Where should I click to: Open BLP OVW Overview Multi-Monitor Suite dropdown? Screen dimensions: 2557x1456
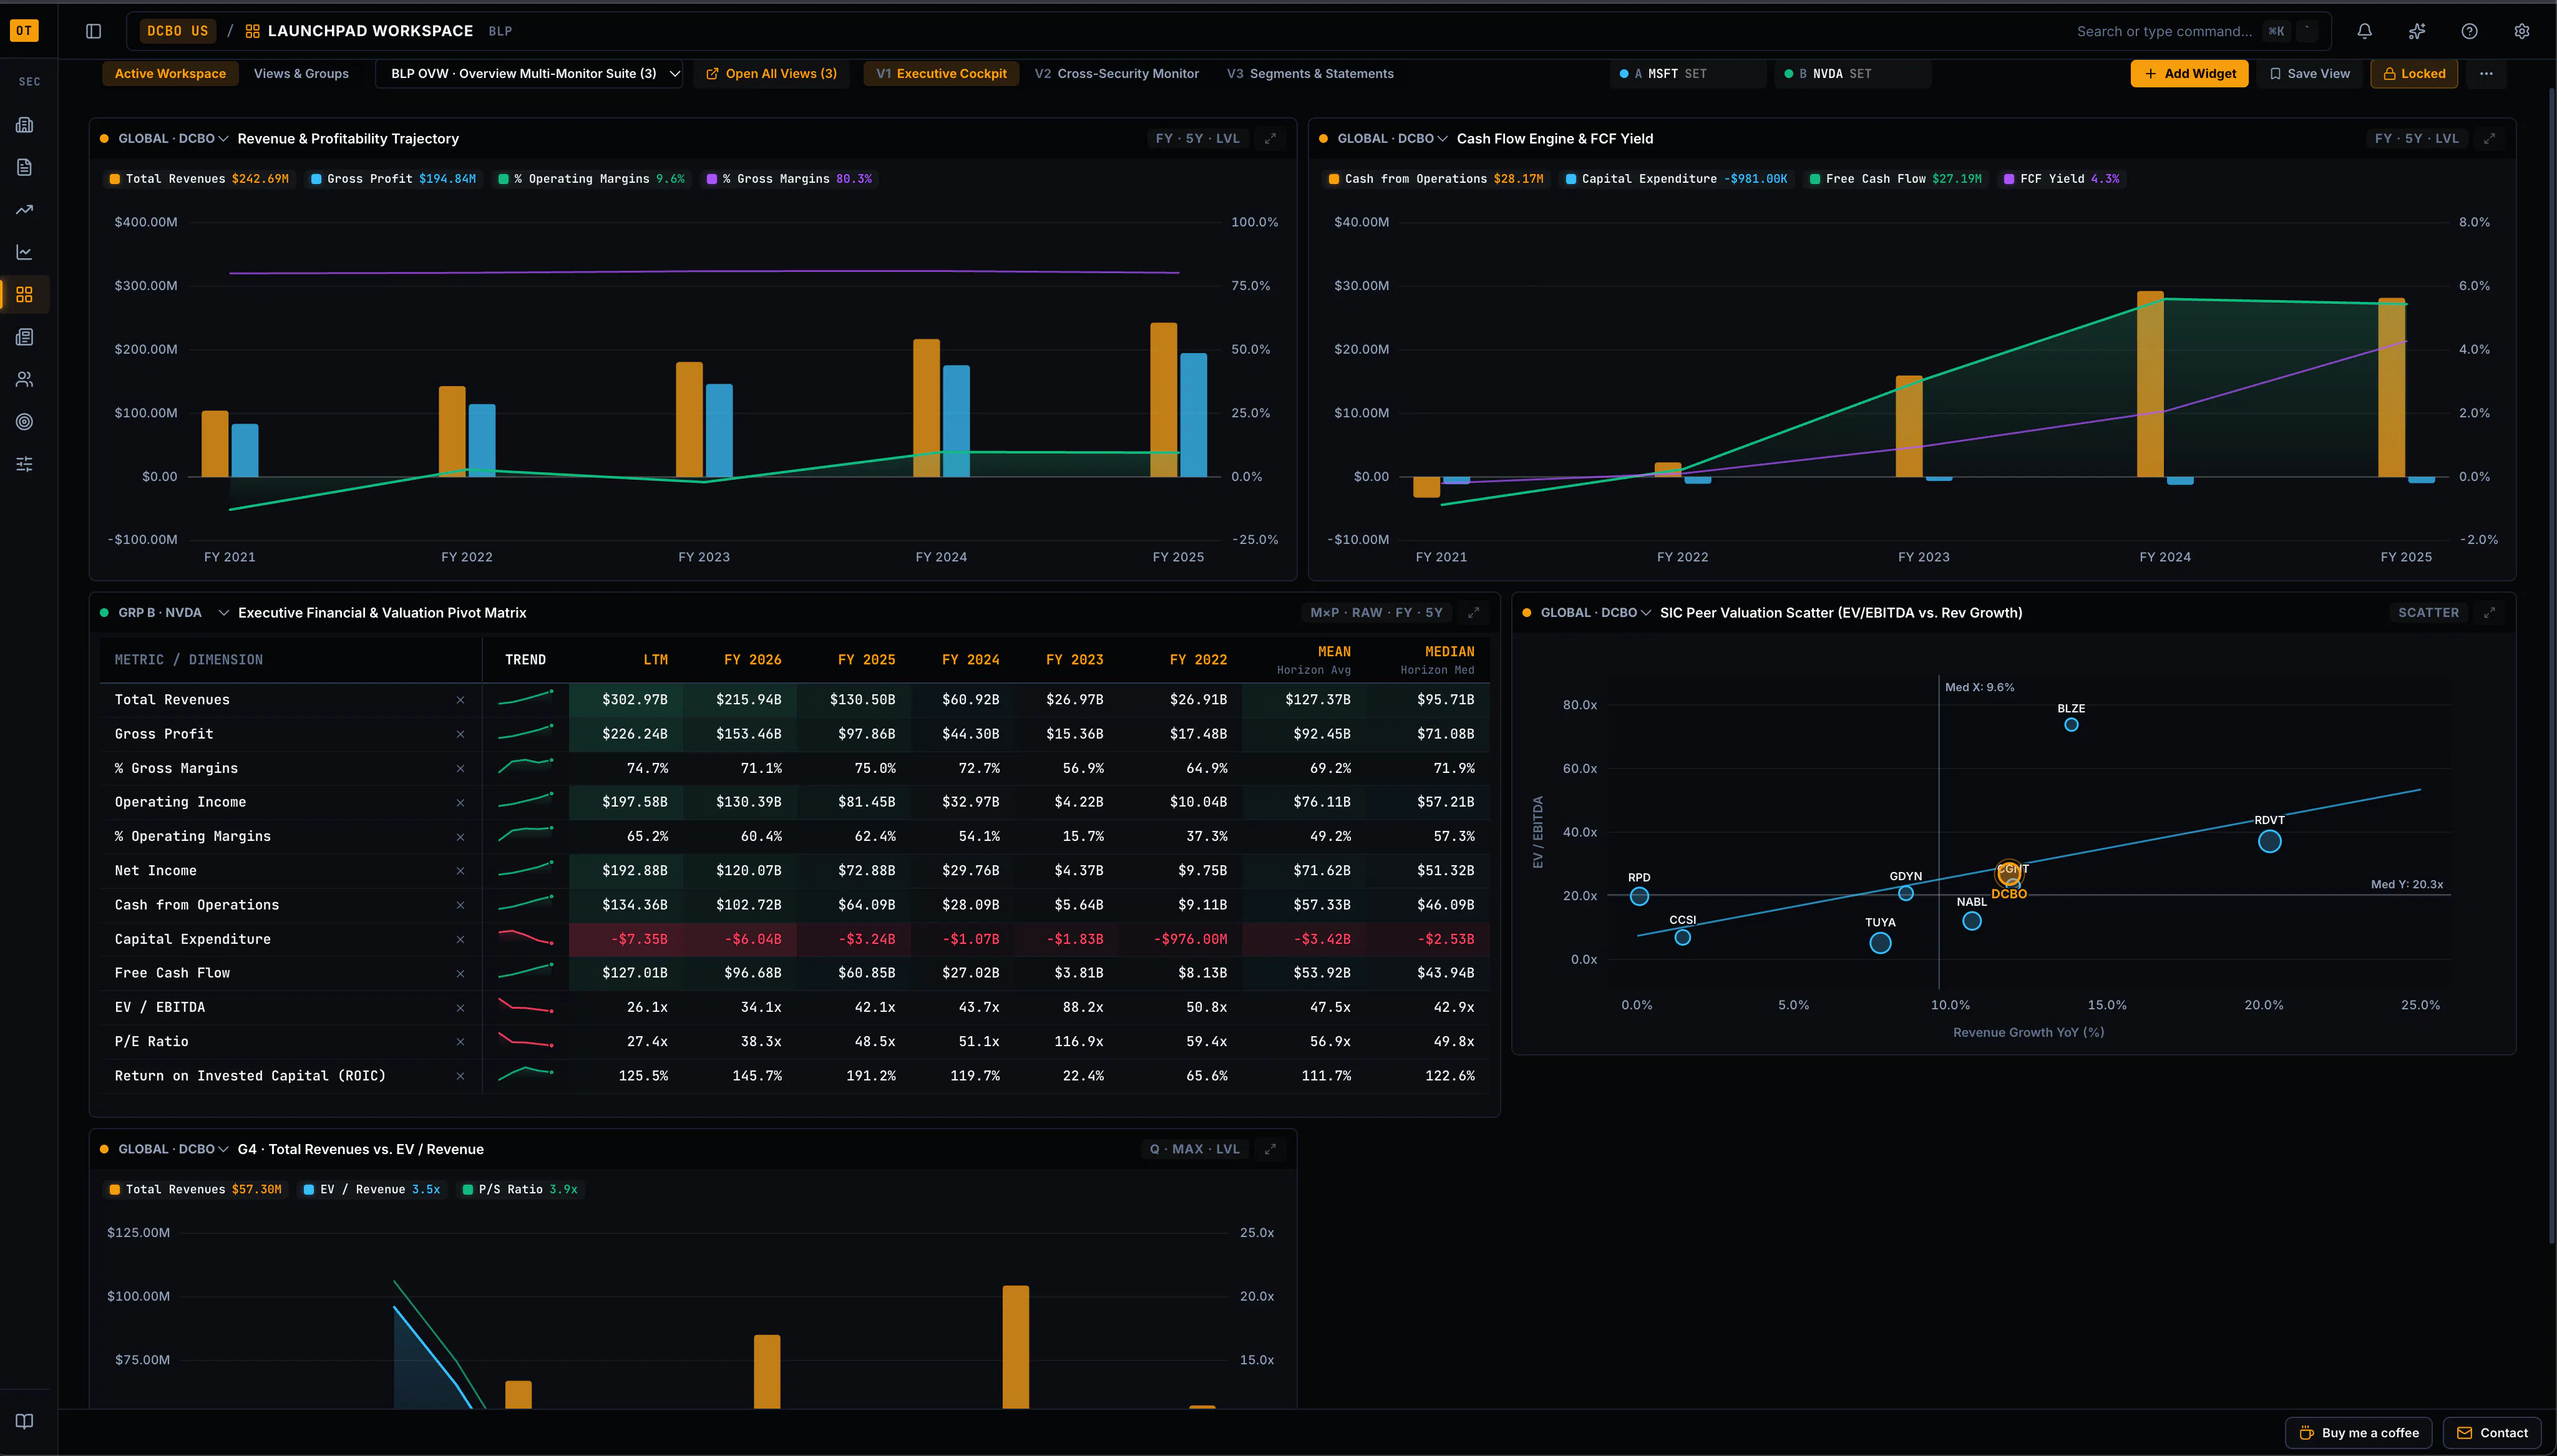[529, 74]
